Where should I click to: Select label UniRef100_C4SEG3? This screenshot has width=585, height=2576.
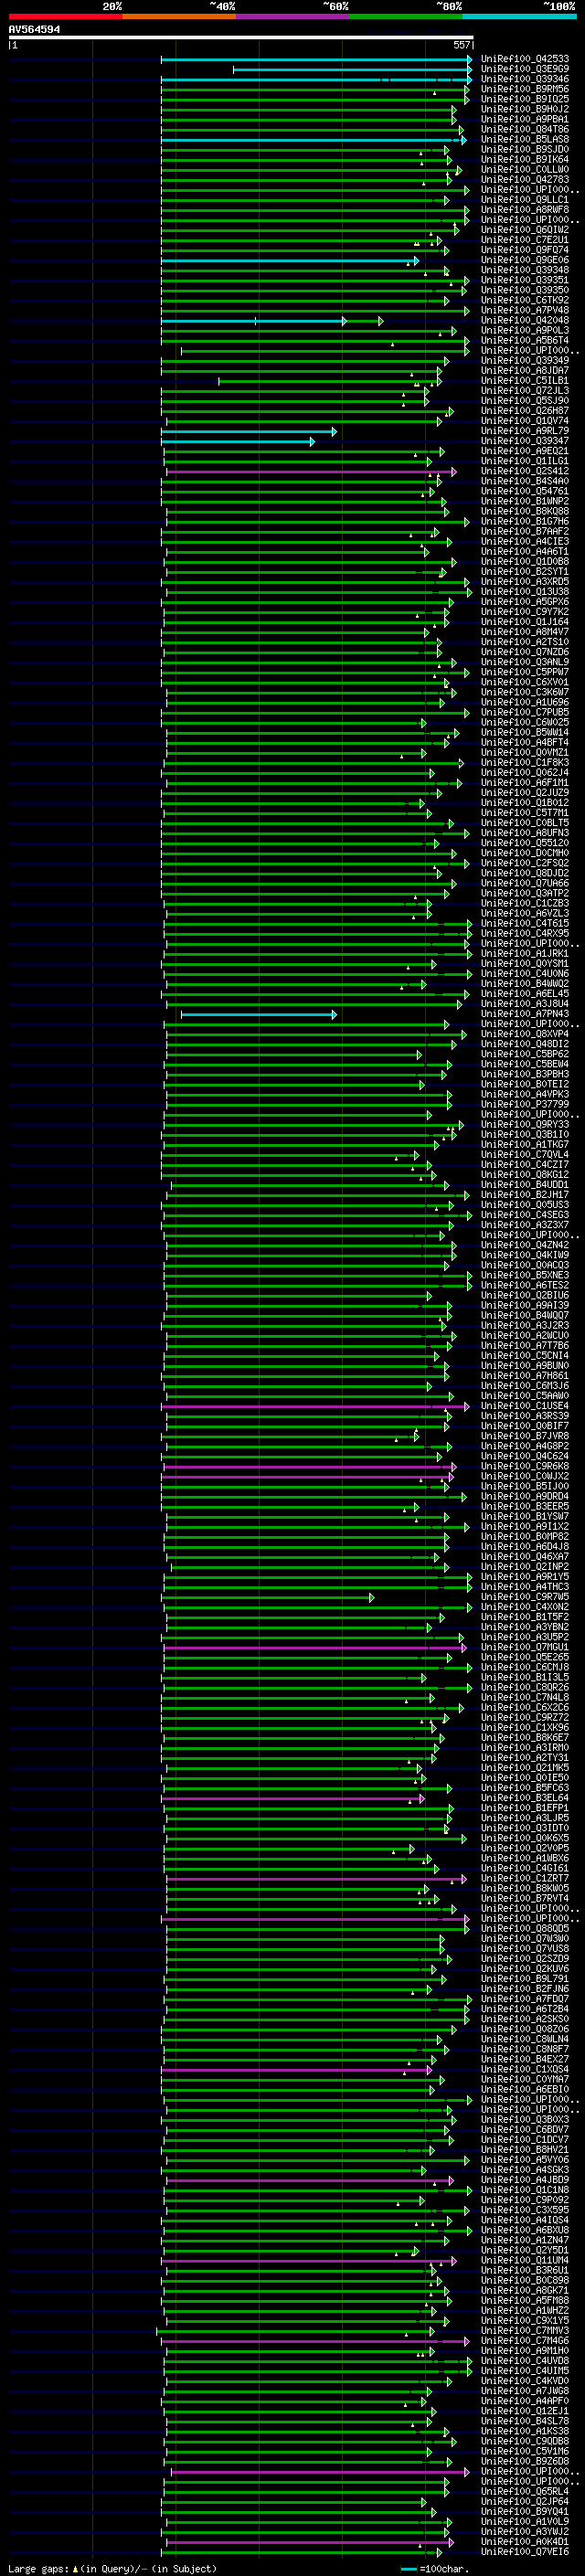[x=525, y=1215]
